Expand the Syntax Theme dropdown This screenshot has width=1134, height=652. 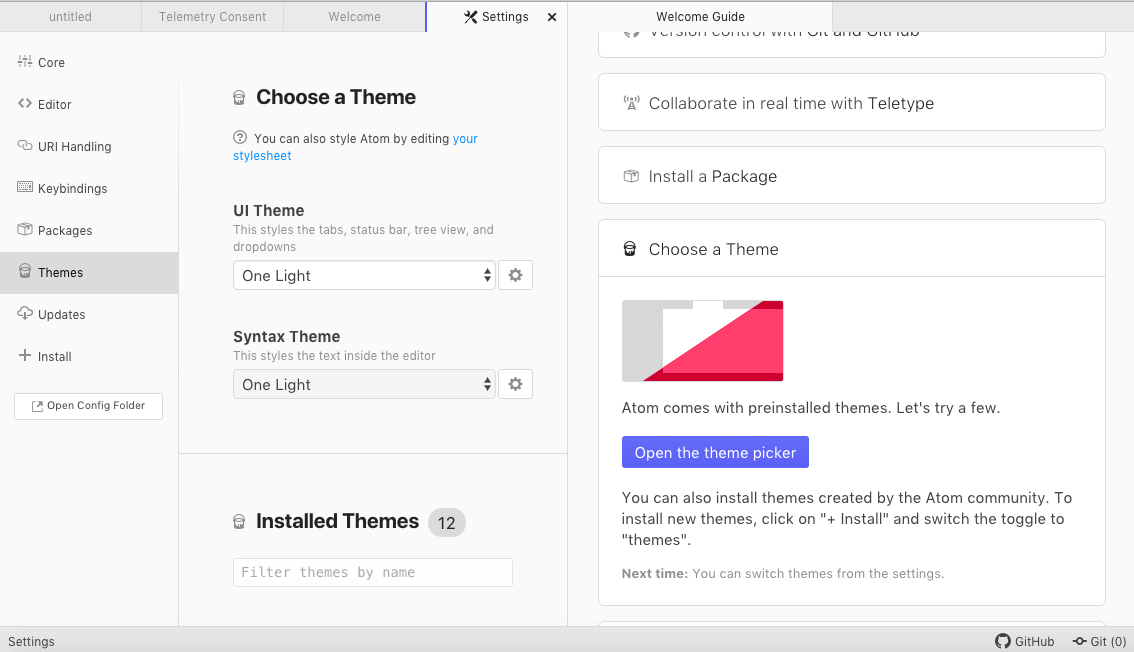(364, 384)
